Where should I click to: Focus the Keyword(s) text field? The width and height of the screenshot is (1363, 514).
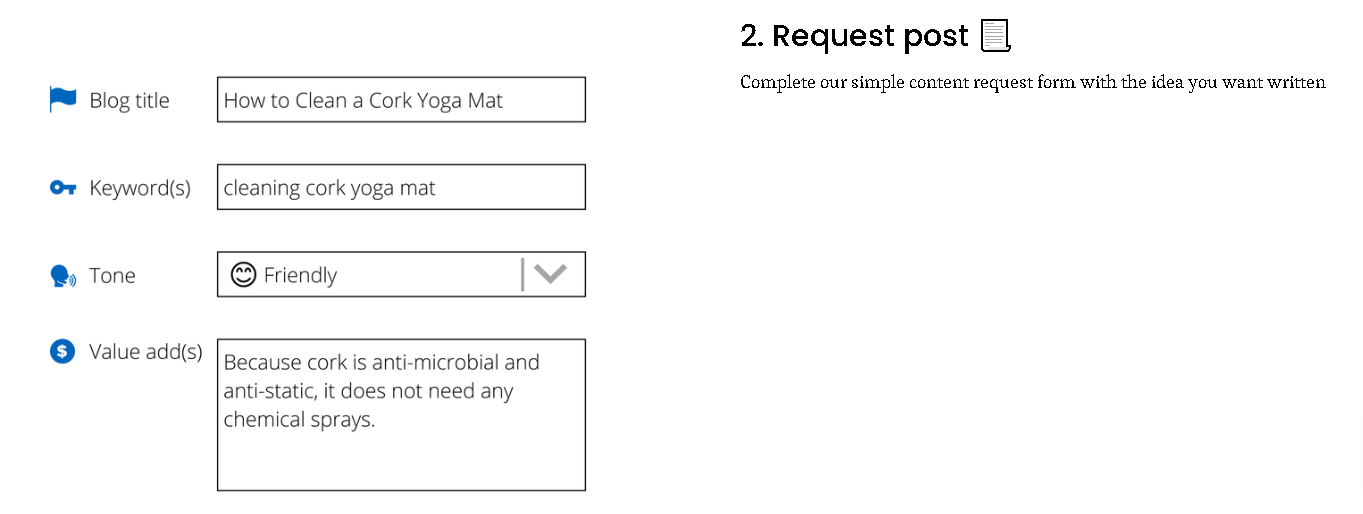click(x=401, y=187)
